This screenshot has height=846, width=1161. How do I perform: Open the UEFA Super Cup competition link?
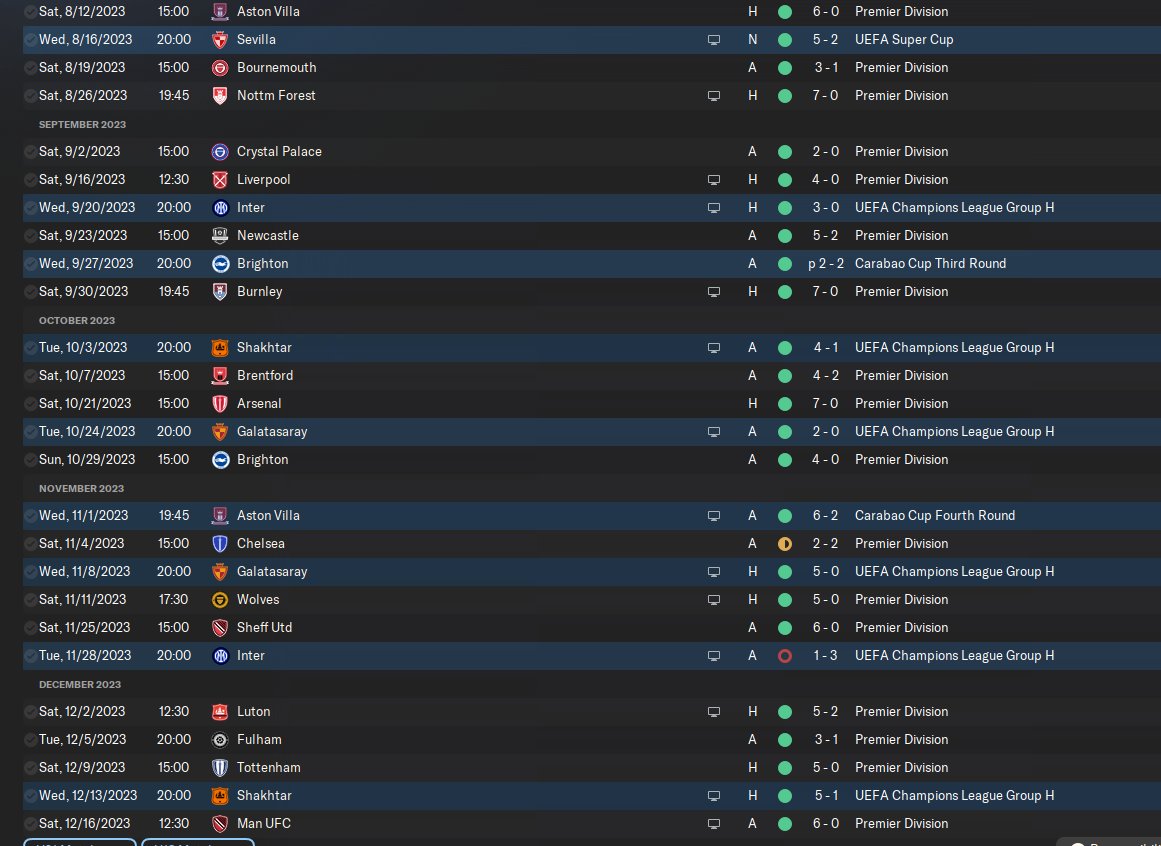(904, 39)
